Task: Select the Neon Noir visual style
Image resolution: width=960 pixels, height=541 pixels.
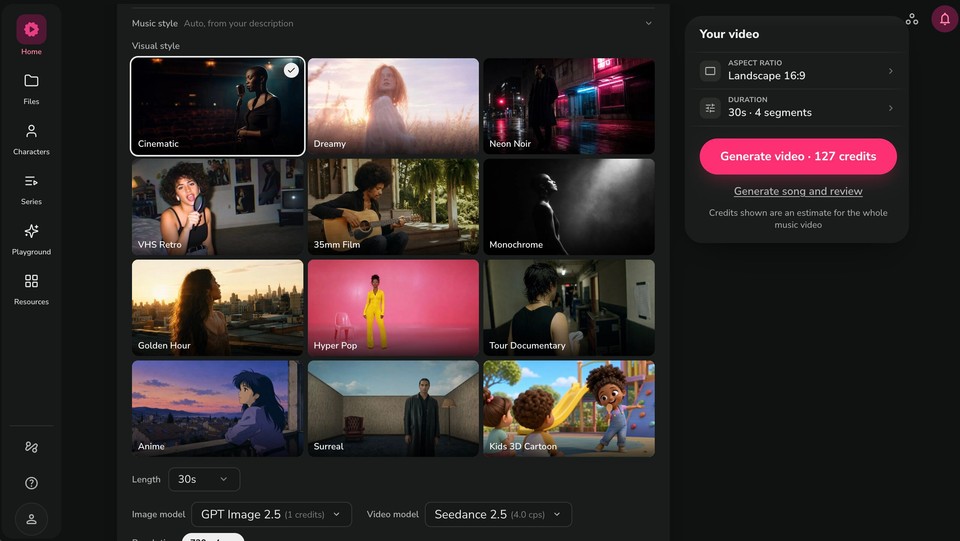Action: tap(569, 106)
